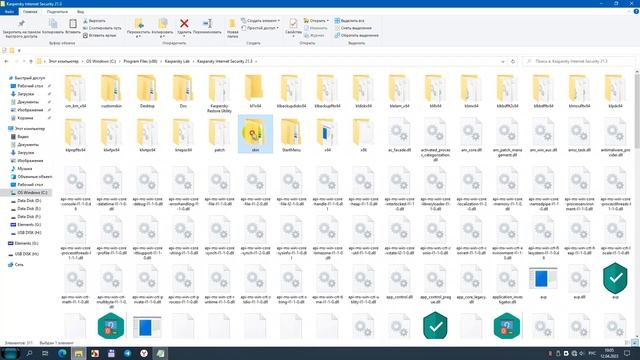The height and width of the screenshot is (360, 640).
Task: Click Paste shortcut (Вставить ярлык) in ribbon
Action: [x=100, y=36]
